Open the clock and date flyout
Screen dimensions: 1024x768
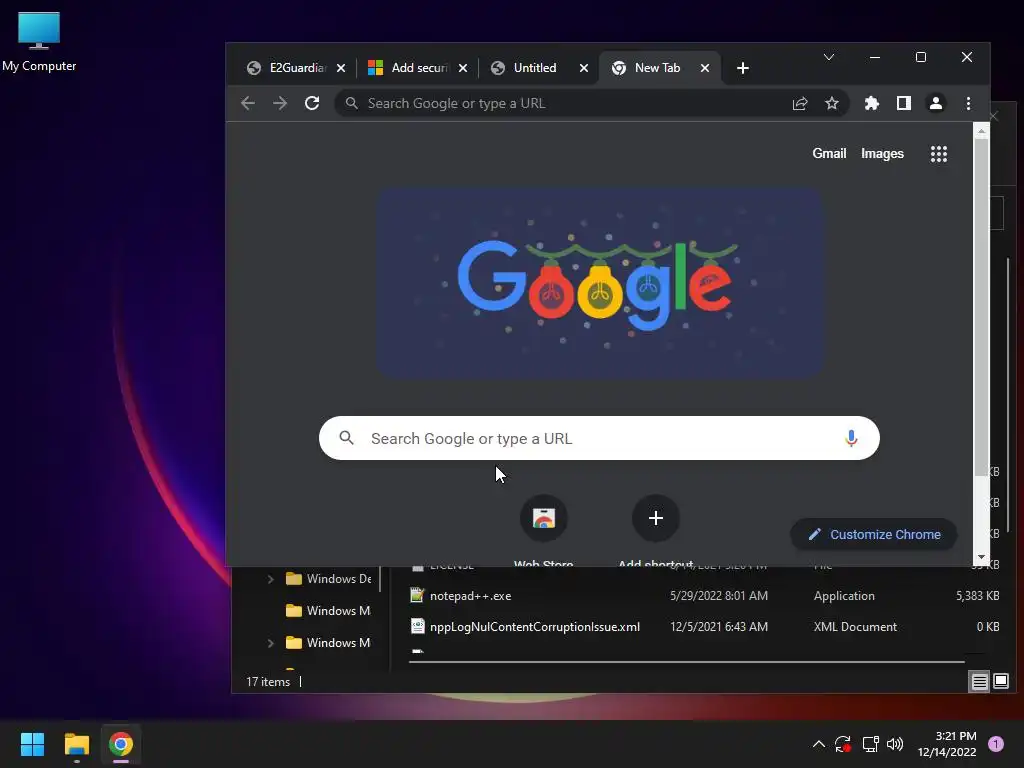tap(946, 744)
